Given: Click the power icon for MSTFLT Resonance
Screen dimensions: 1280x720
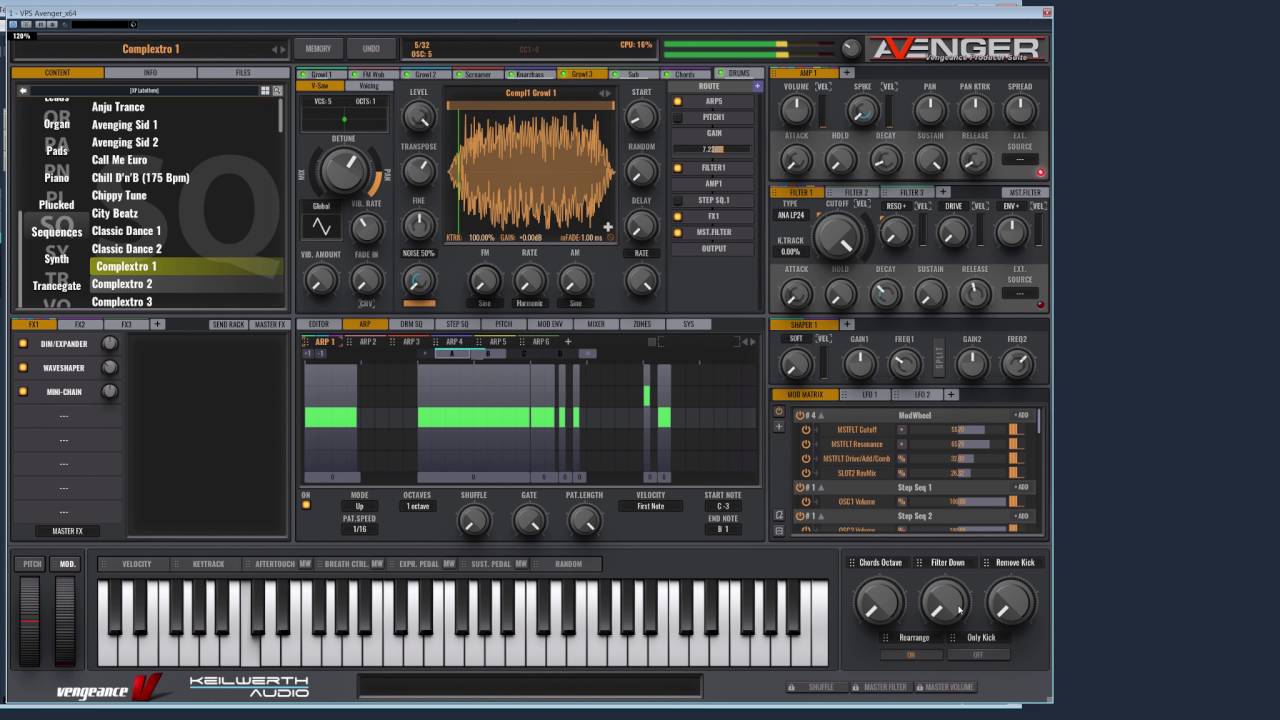Looking at the screenshot, I should (805, 444).
